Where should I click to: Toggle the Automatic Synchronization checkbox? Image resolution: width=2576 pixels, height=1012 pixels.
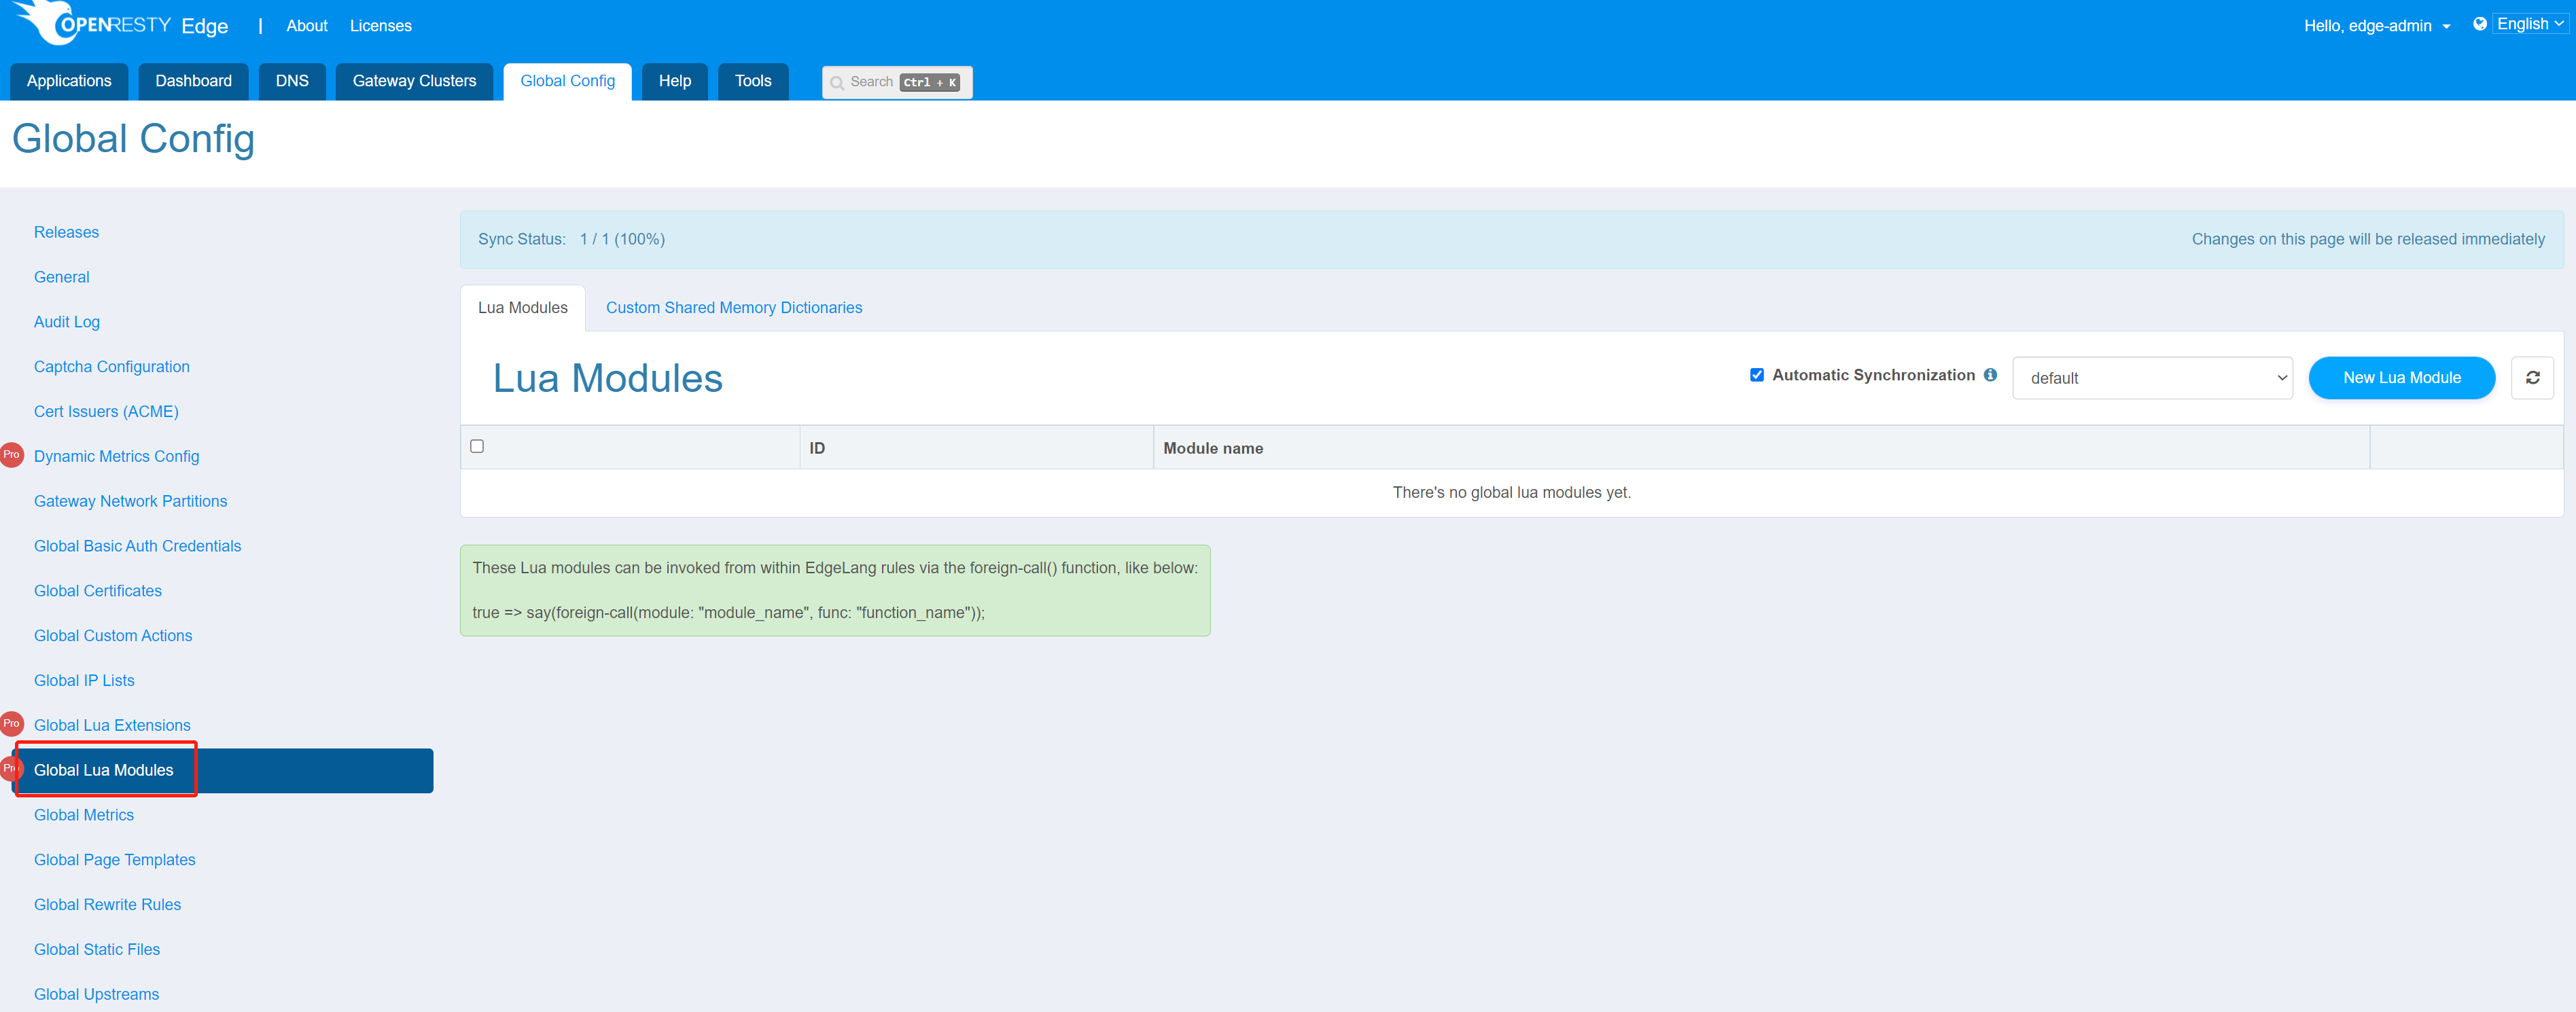click(x=1756, y=375)
